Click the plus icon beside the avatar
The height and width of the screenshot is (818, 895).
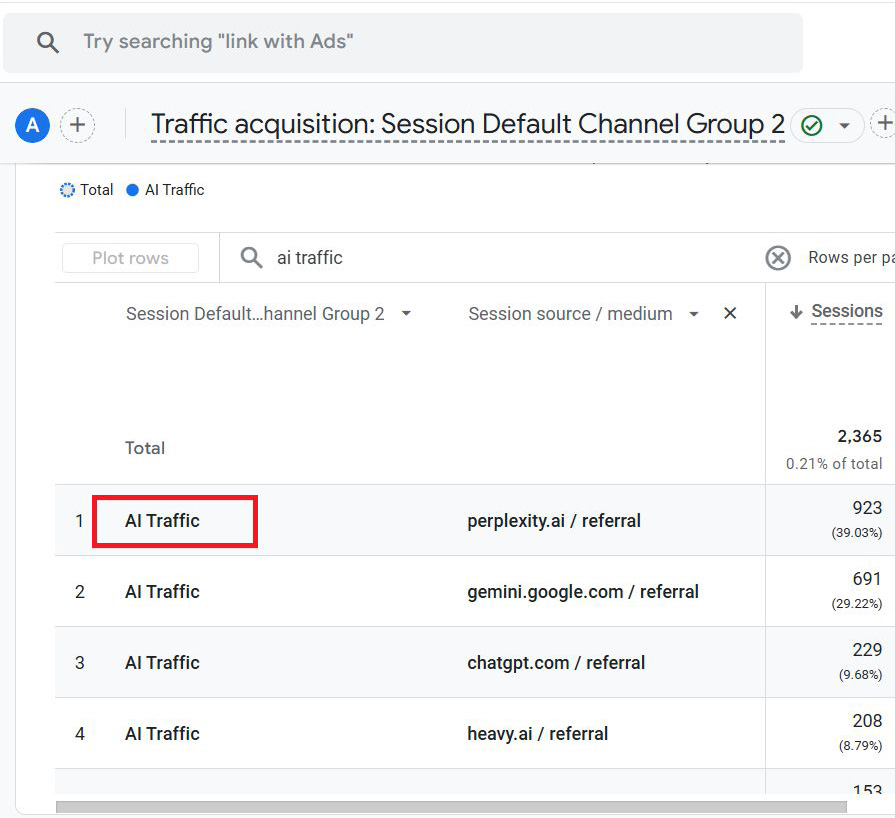[78, 125]
